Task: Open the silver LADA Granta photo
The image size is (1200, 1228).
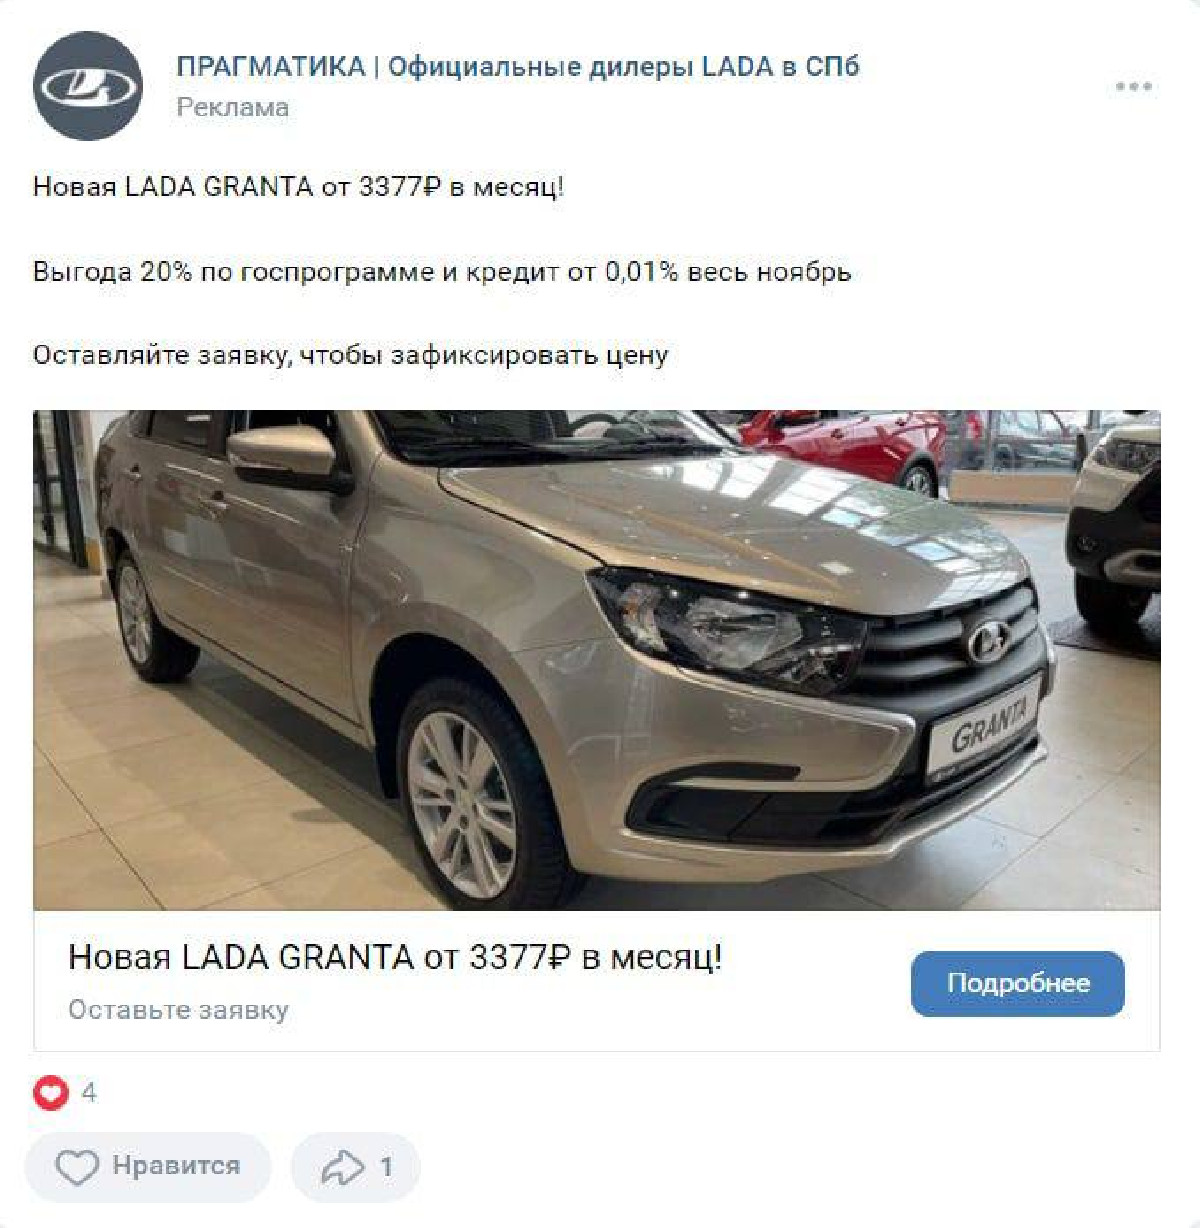Action: tap(597, 660)
